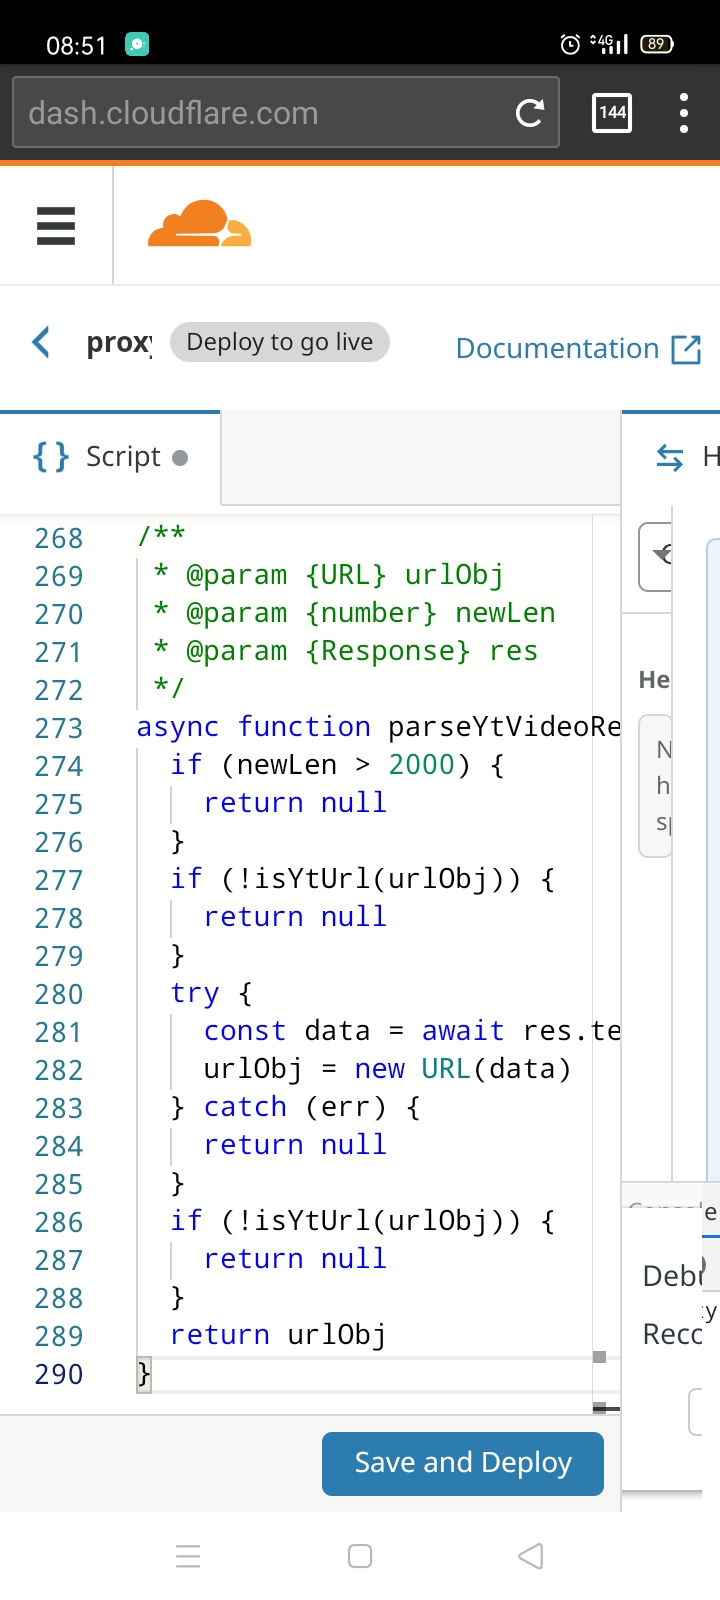720x1600 pixels.
Task: Click the HTTP arrows icon in right panel
Action: tap(669, 457)
